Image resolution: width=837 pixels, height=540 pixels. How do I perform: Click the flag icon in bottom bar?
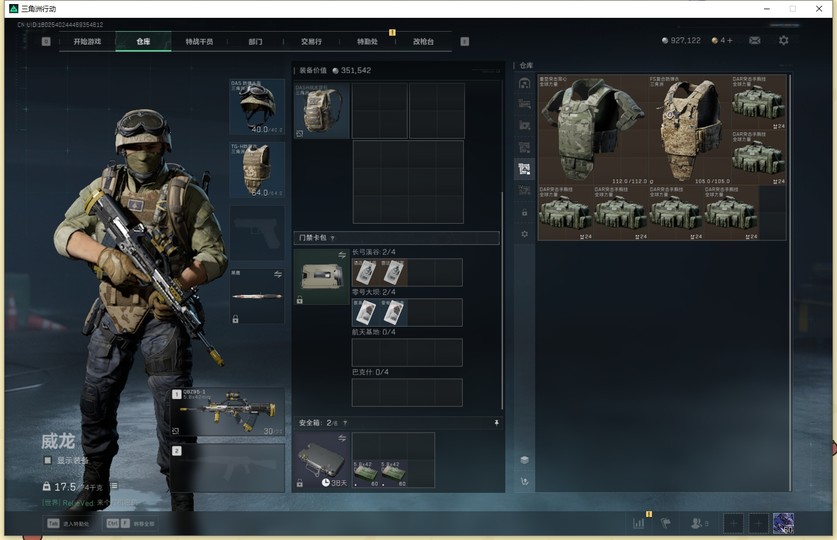point(666,523)
